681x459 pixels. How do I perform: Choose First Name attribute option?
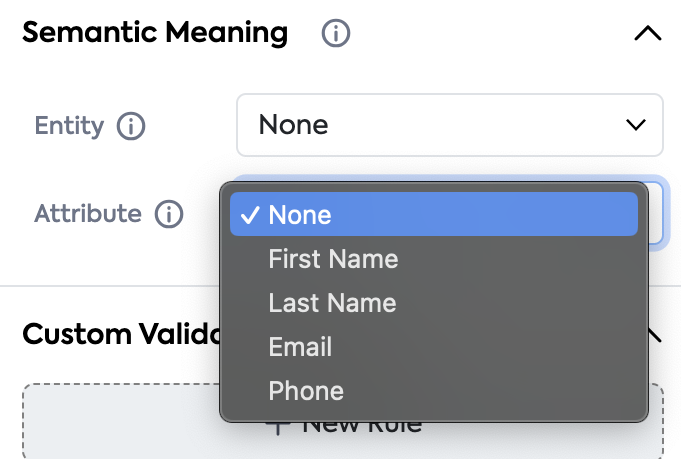[333, 259]
